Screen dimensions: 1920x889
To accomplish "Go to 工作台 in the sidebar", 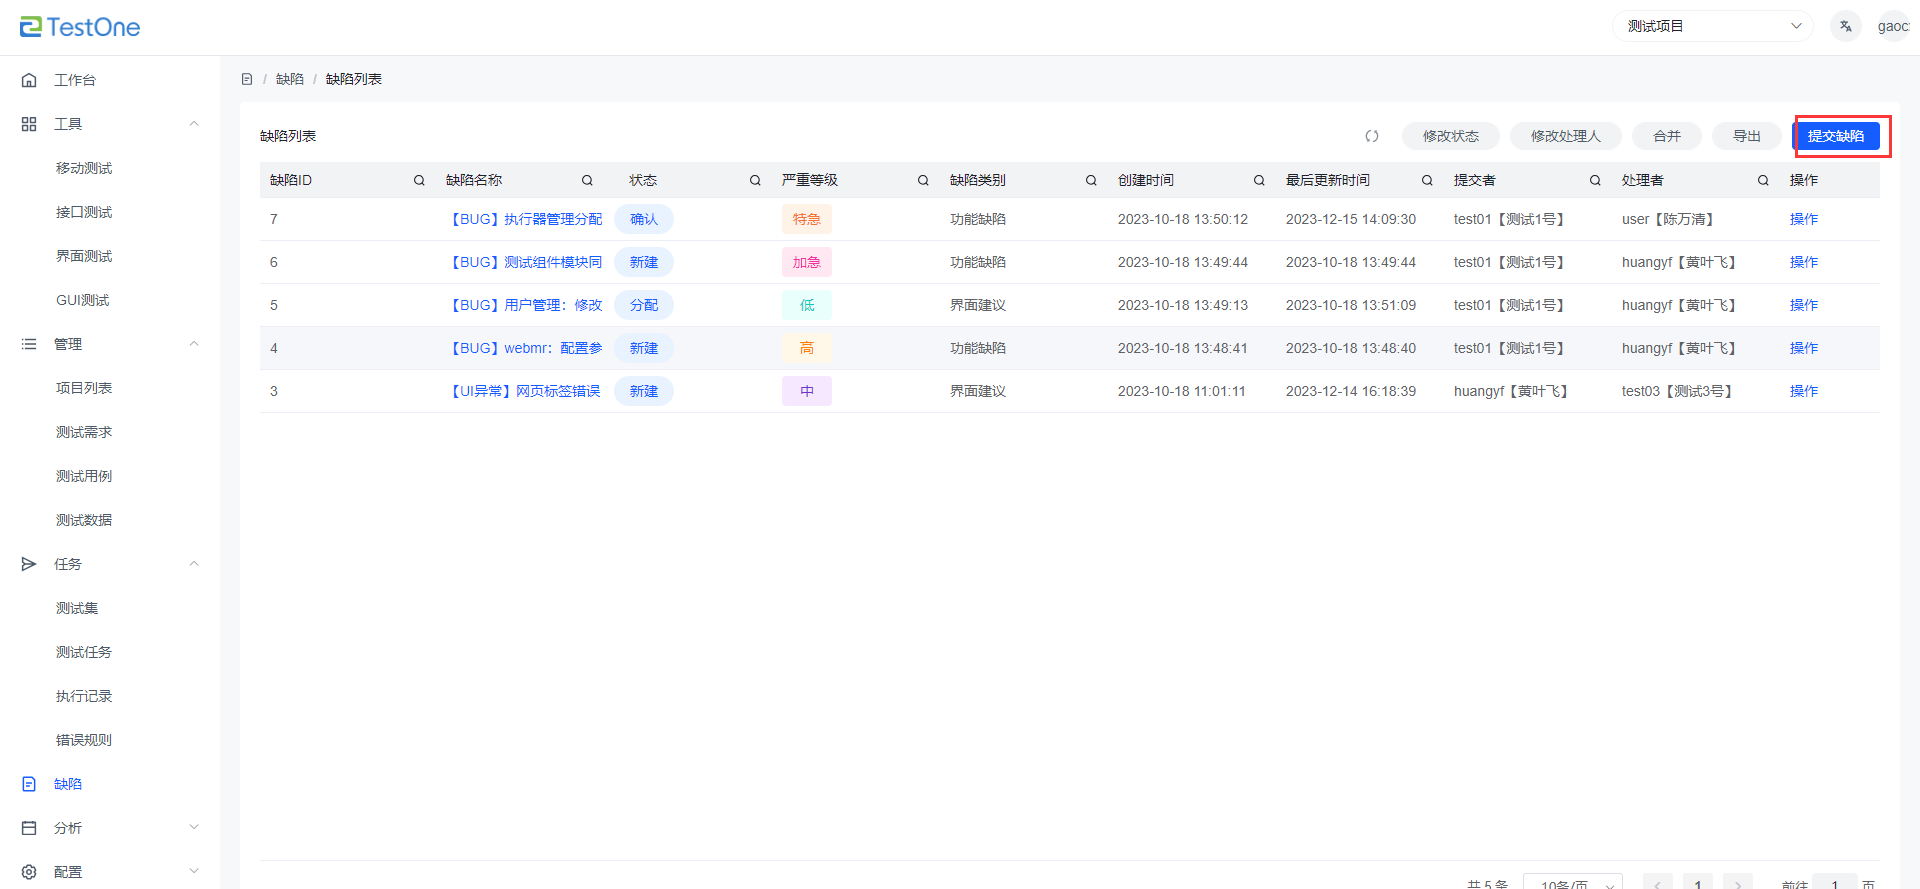I will (75, 80).
